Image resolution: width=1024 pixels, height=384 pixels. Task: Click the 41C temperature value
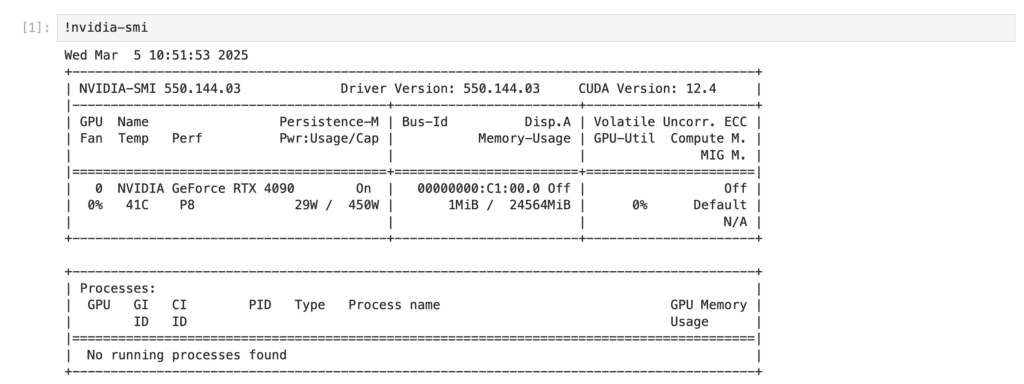[x=137, y=205]
